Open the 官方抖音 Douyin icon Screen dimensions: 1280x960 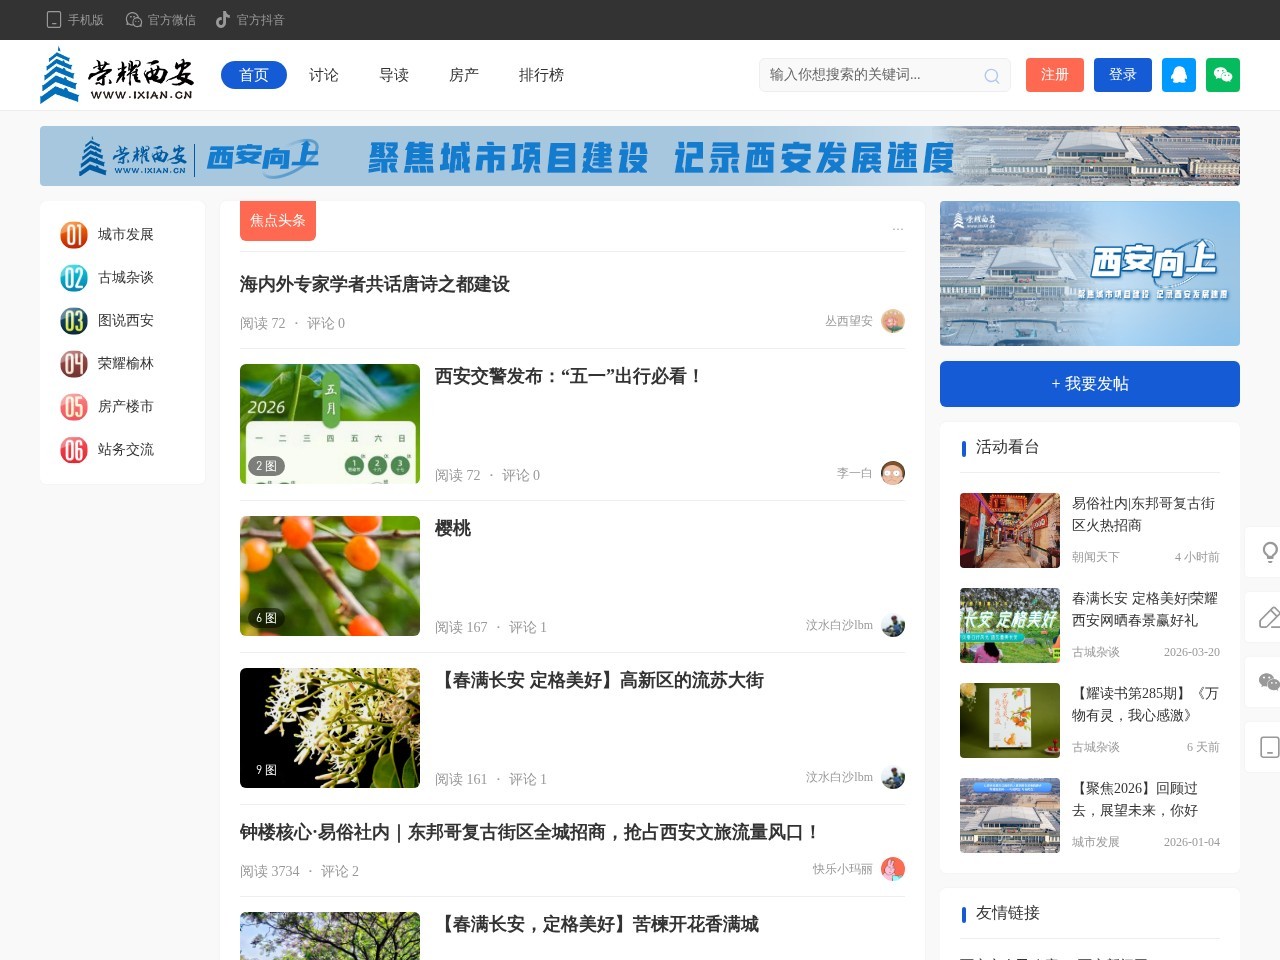click(x=222, y=19)
